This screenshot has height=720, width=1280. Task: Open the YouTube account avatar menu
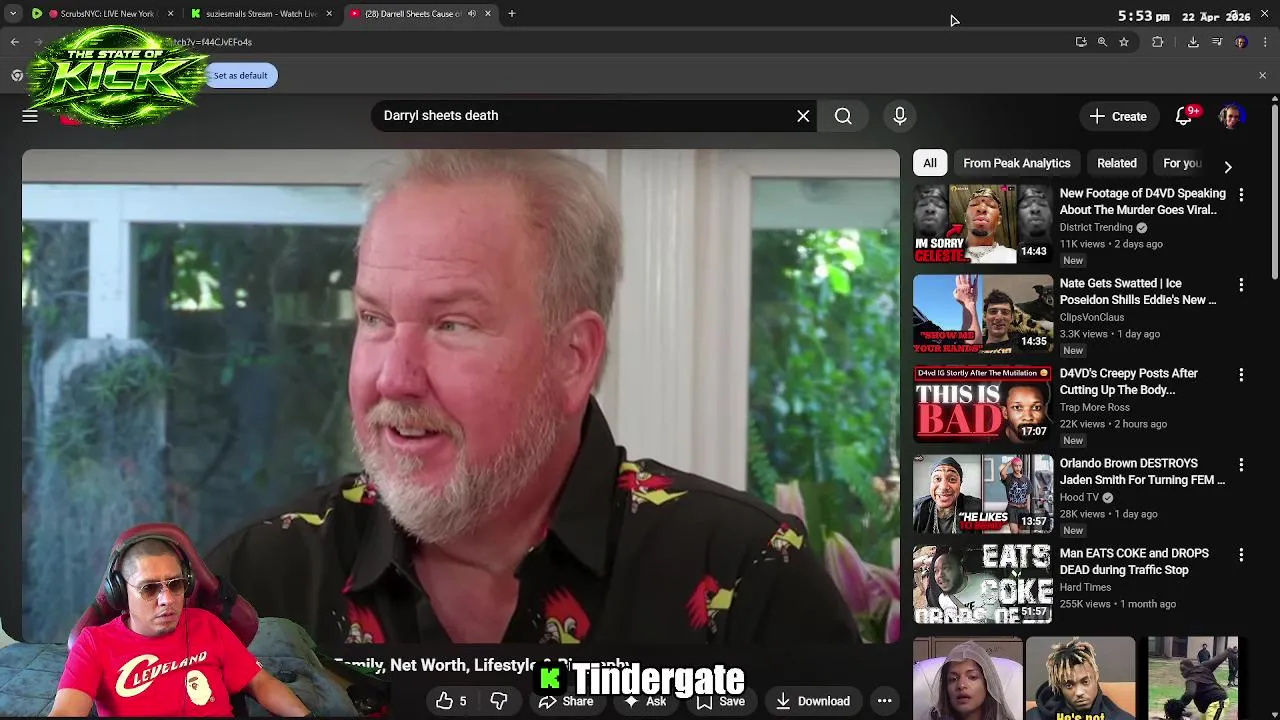point(1231,116)
